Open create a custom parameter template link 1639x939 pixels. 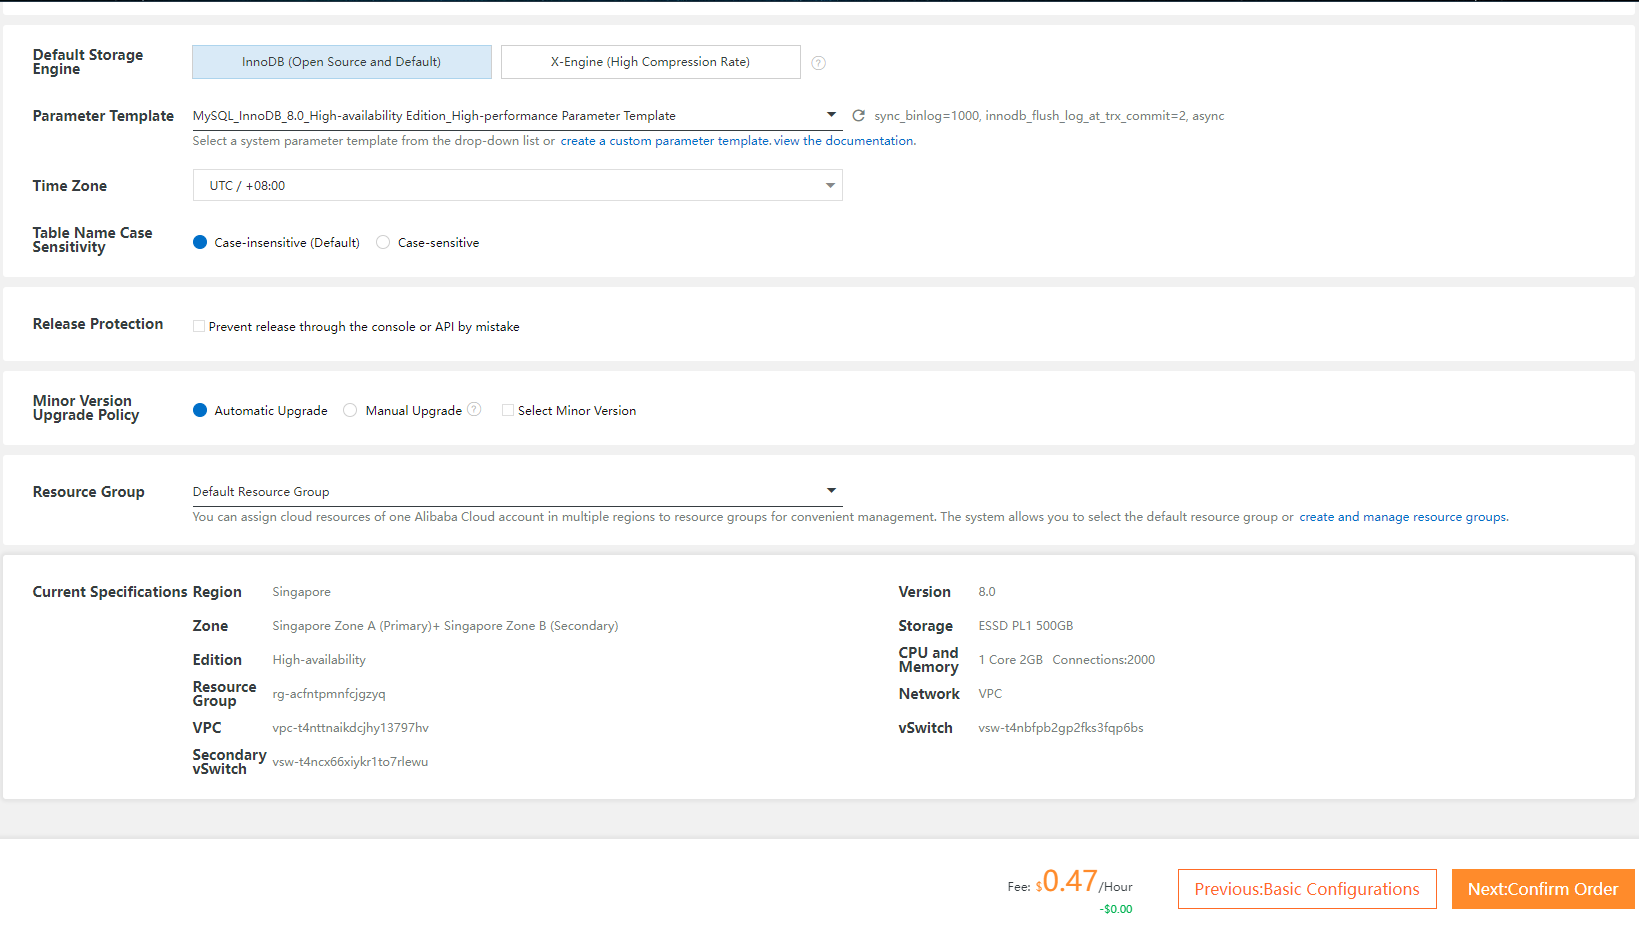point(664,141)
